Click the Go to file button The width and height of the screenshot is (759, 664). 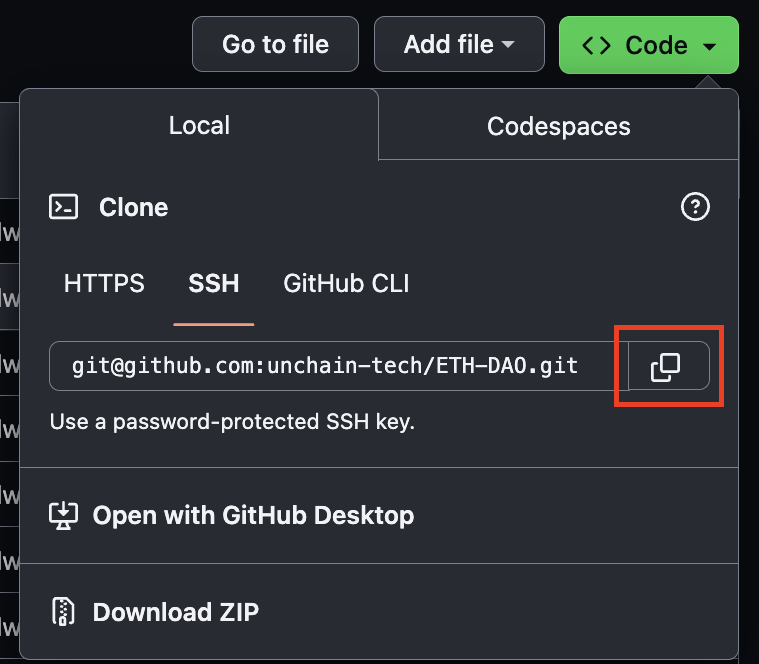275,44
